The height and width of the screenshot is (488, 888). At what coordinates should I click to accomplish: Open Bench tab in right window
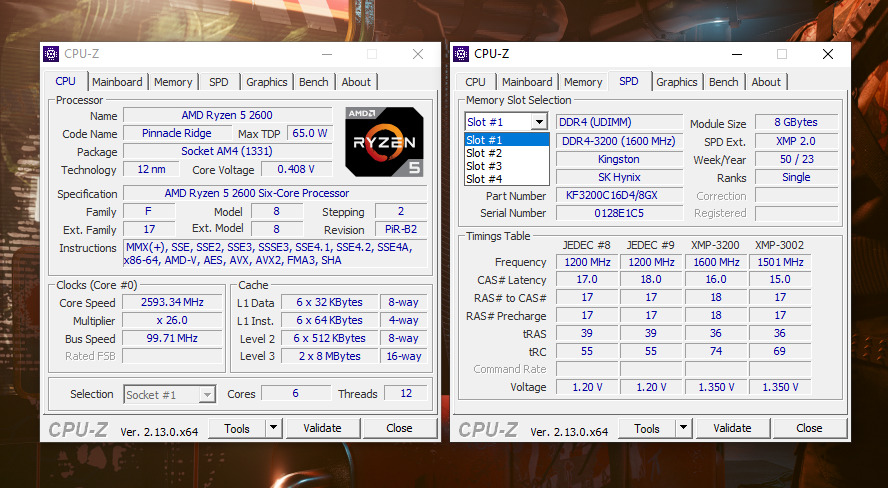tap(724, 82)
